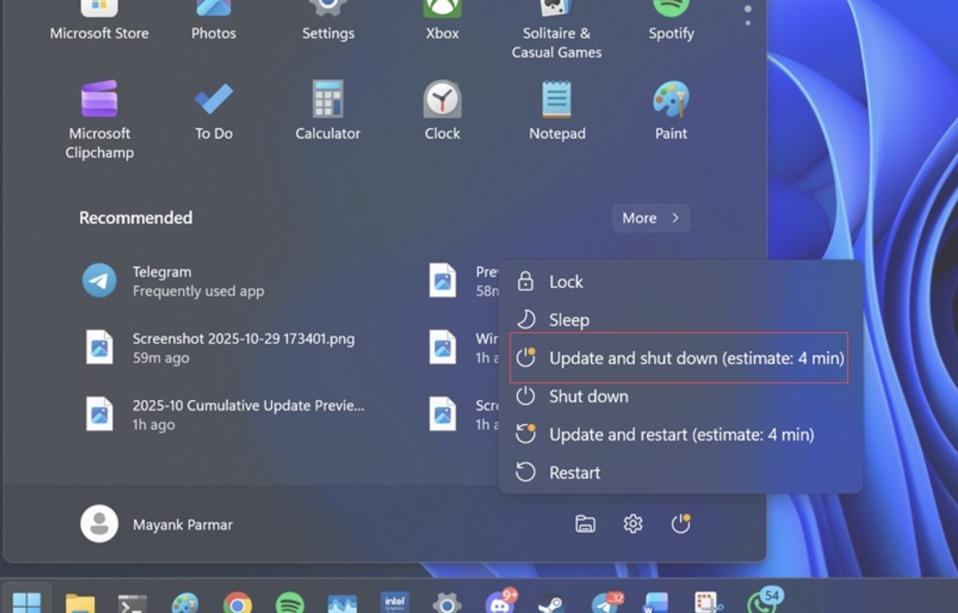
Task: Choose Sleep from the power menu
Action: (x=569, y=319)
